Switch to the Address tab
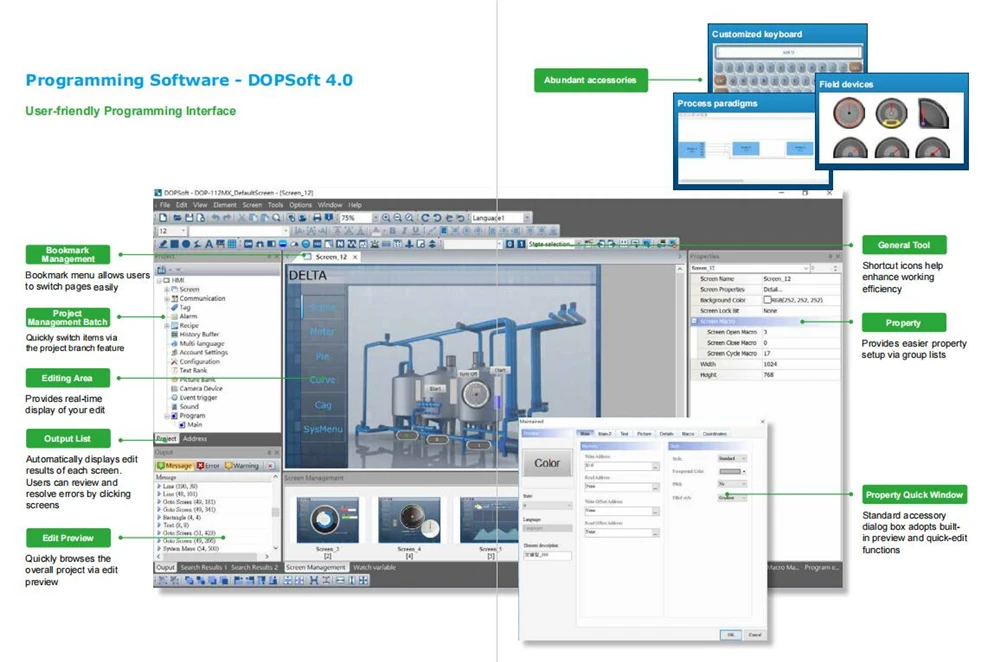Viewport: 1000px width, 662px height. (x=195, y=439)
